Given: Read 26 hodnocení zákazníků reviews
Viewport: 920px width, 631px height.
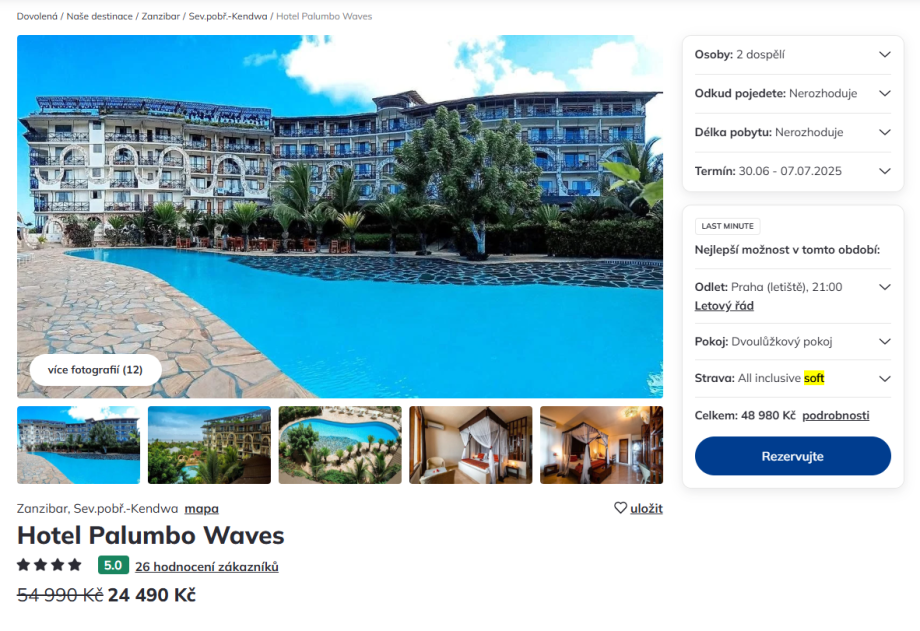Looking at the screenshot, I should tap(207, 566).
